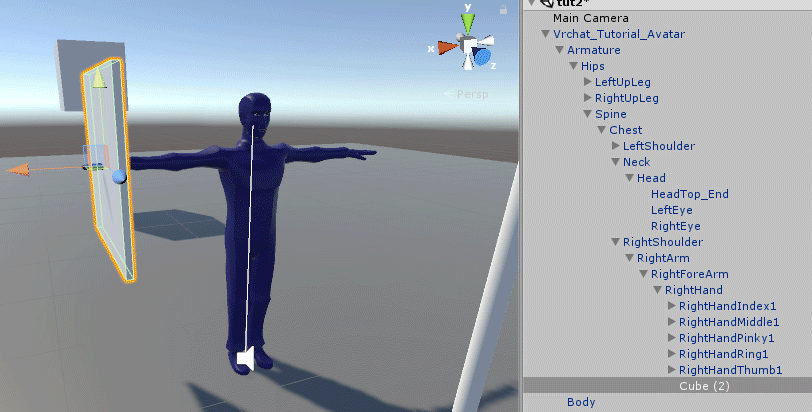Select RightShoulder in the hierarchy

[663, 242]
